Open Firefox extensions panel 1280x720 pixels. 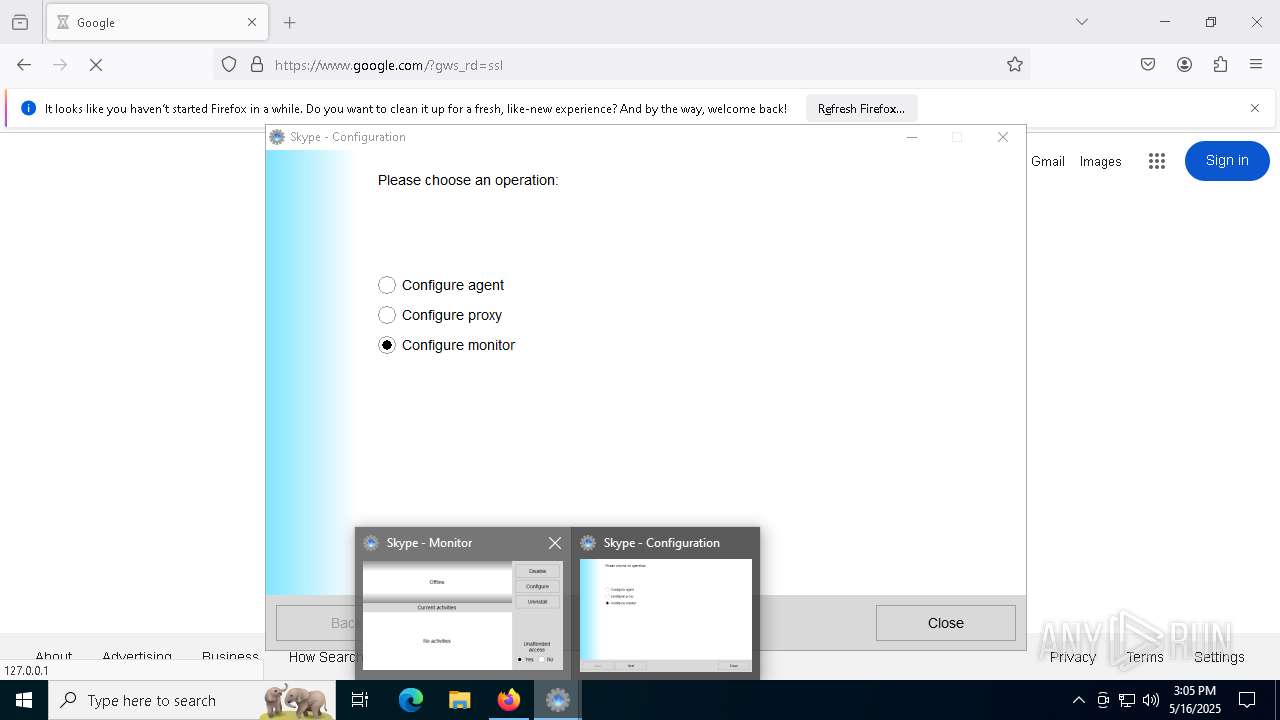1220,65
